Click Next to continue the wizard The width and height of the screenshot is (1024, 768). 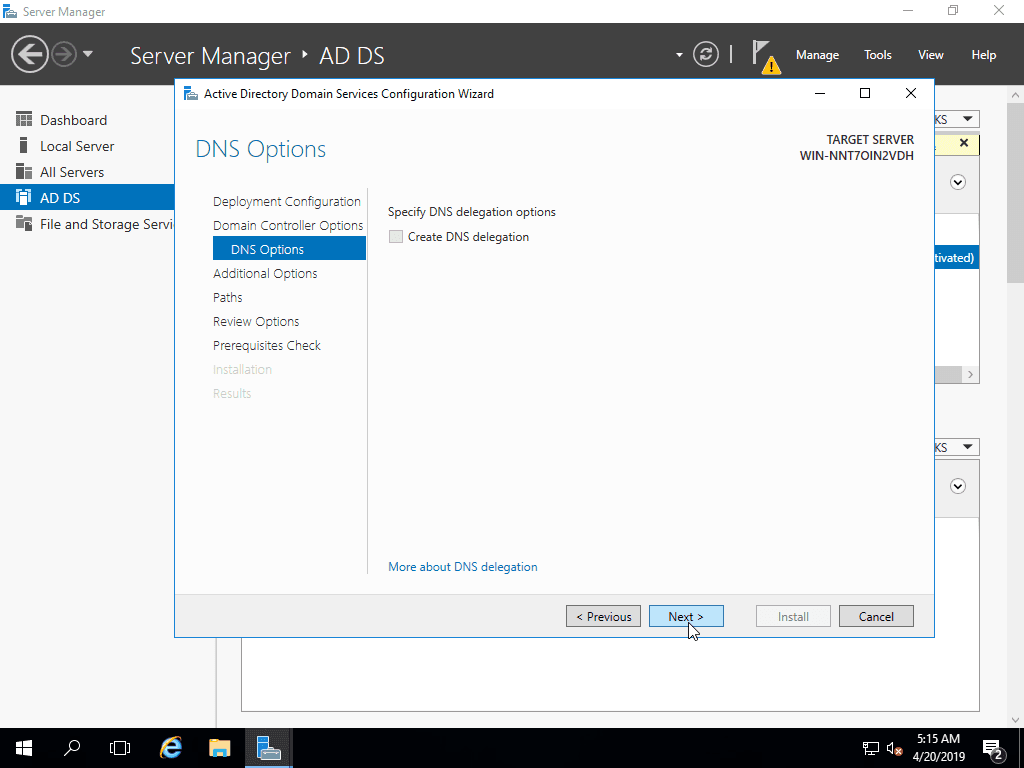pos(686,616)
